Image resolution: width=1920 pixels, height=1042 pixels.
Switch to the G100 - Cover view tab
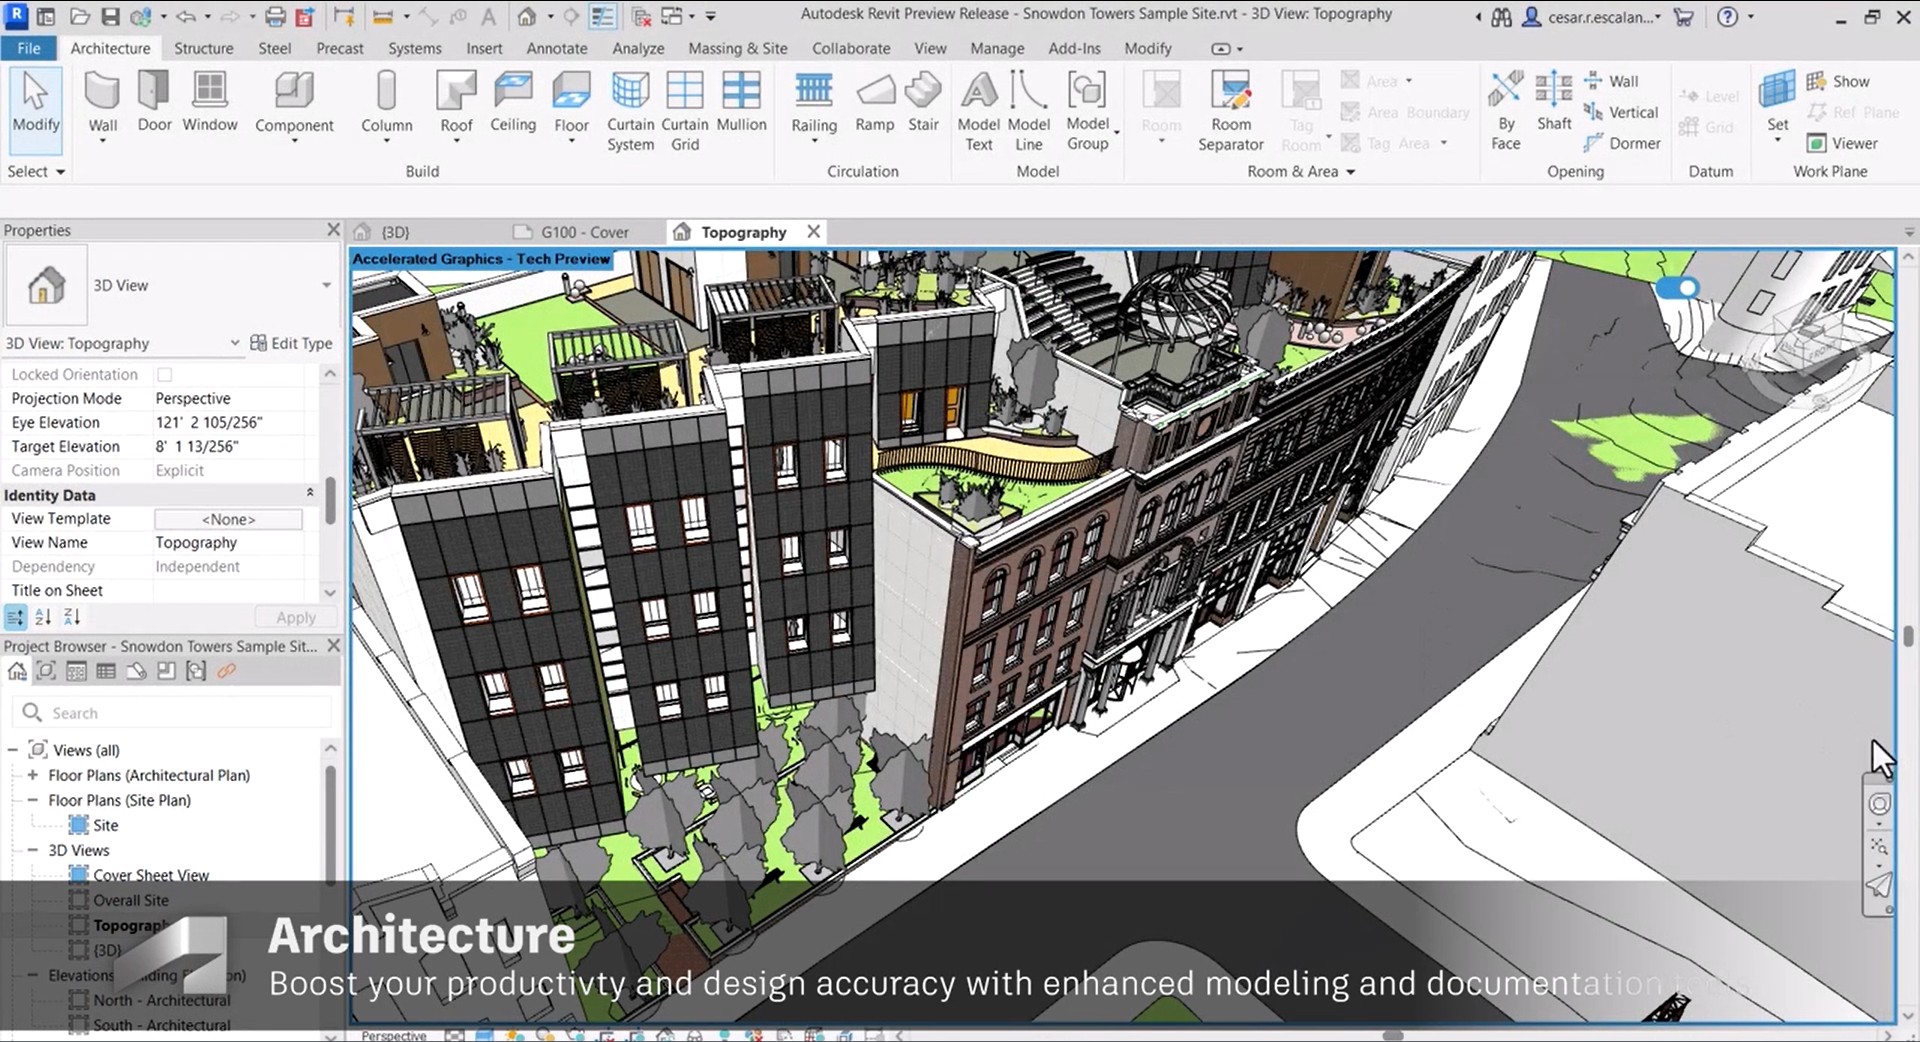click(584, 232)
